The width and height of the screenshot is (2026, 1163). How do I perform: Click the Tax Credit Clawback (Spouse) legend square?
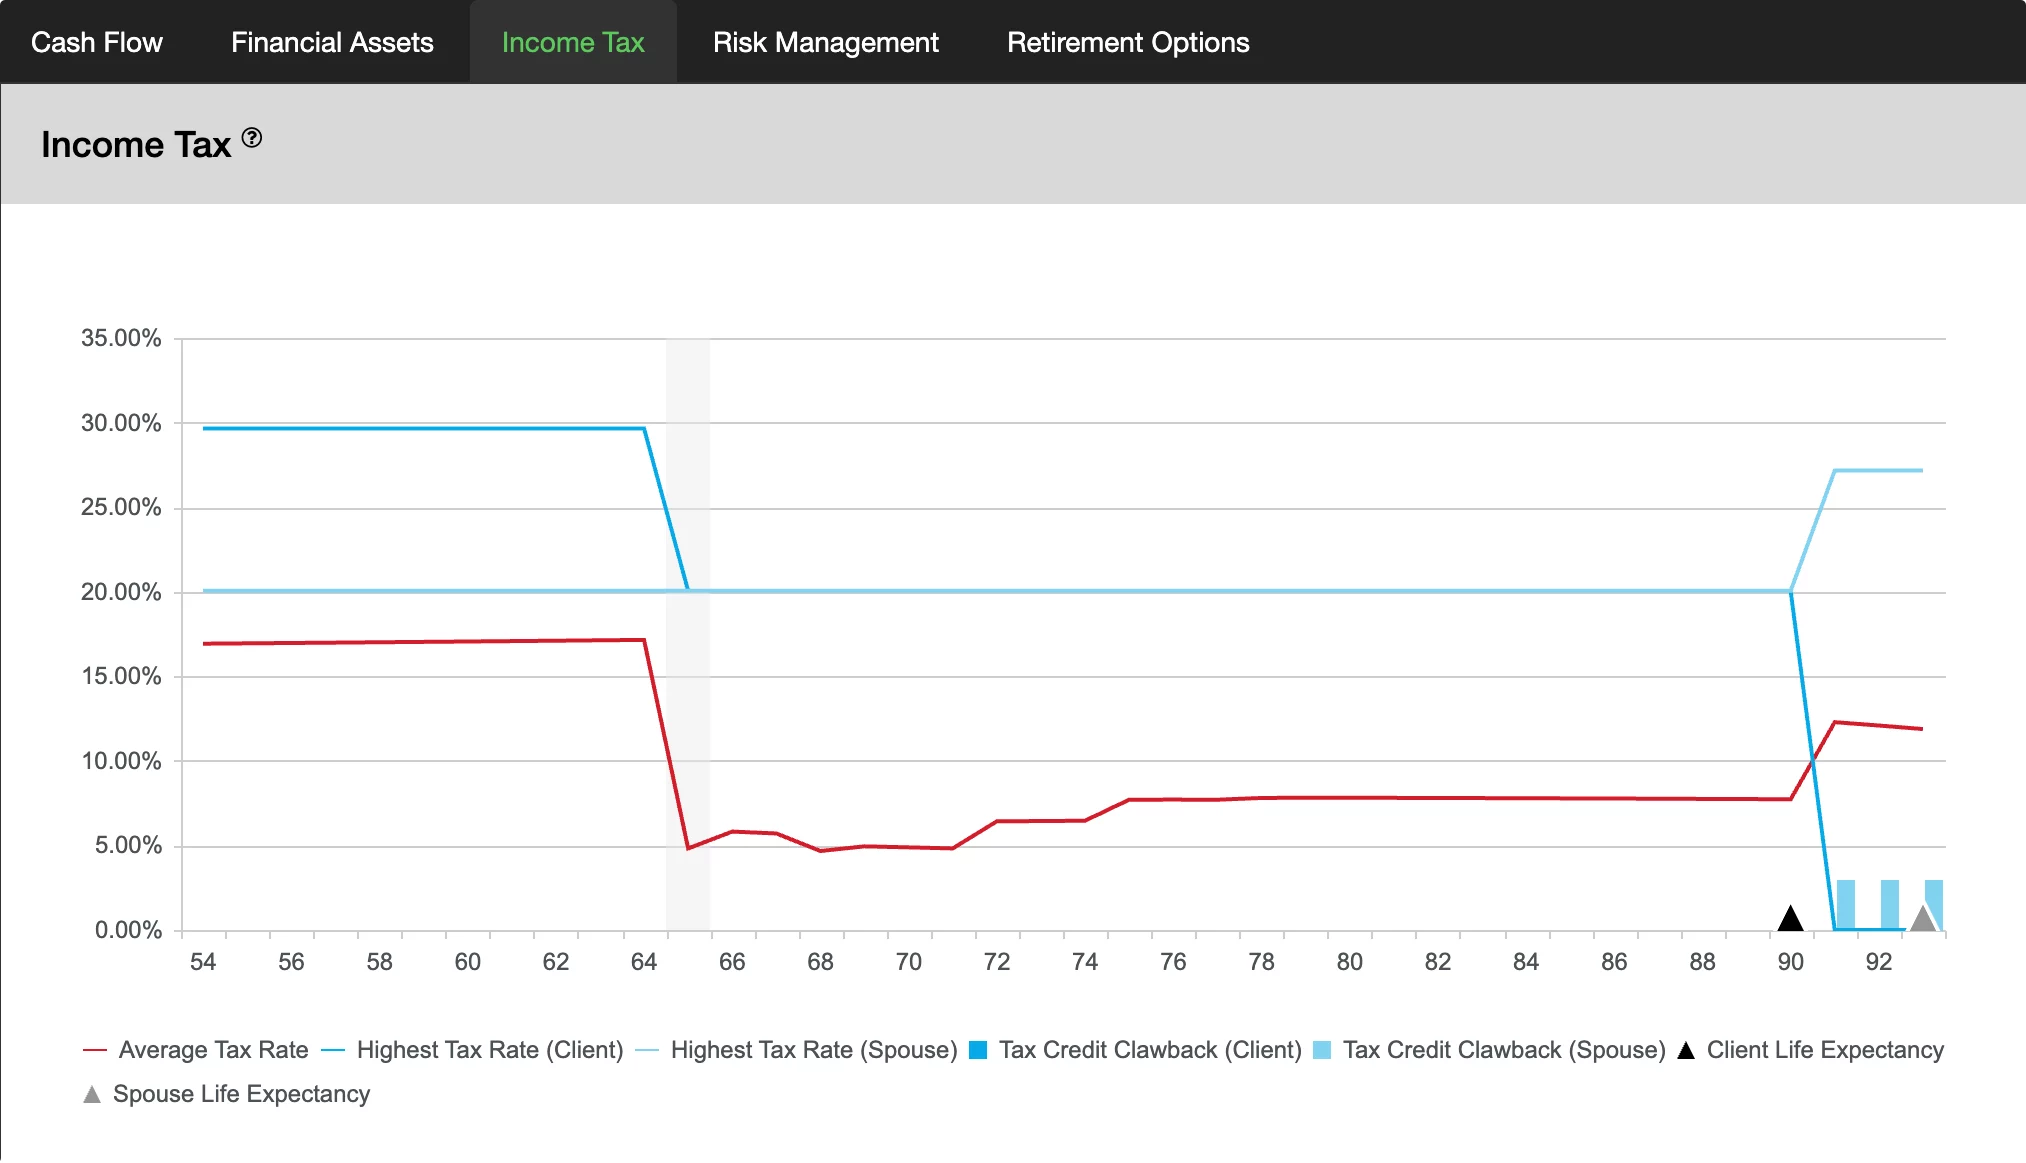[1322, 1050]
